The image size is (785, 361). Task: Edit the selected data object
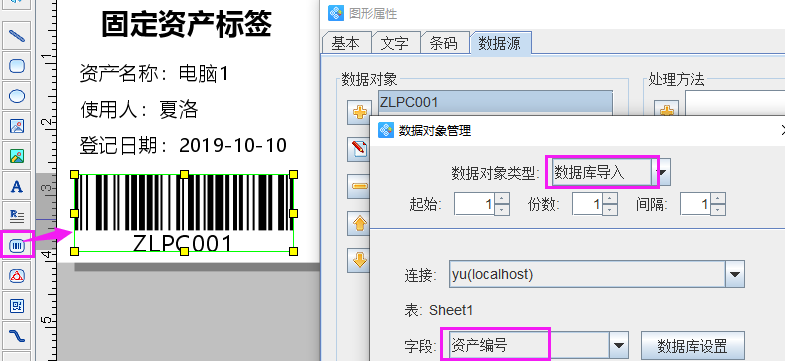click(359, 149)
